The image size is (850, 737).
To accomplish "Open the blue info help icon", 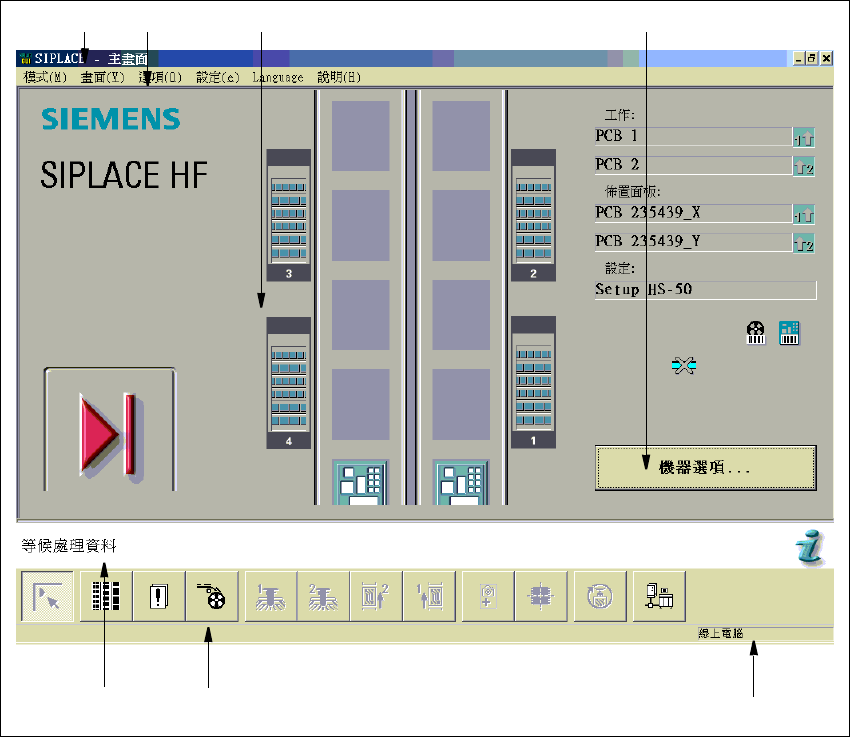I will tap(810, 548).
